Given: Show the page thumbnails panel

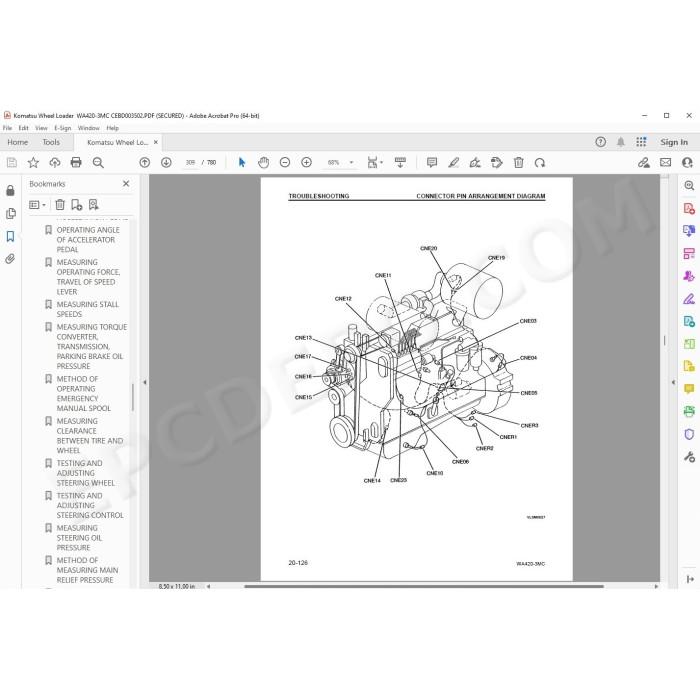Looking at the screenshot, I should point(10,213).
